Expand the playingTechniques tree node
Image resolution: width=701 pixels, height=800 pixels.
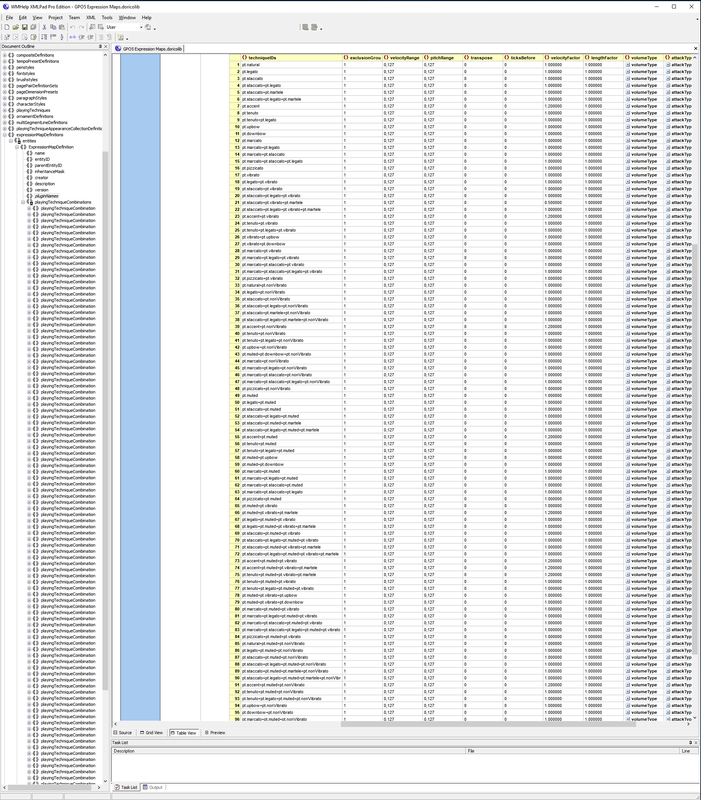tap(5, 110)
